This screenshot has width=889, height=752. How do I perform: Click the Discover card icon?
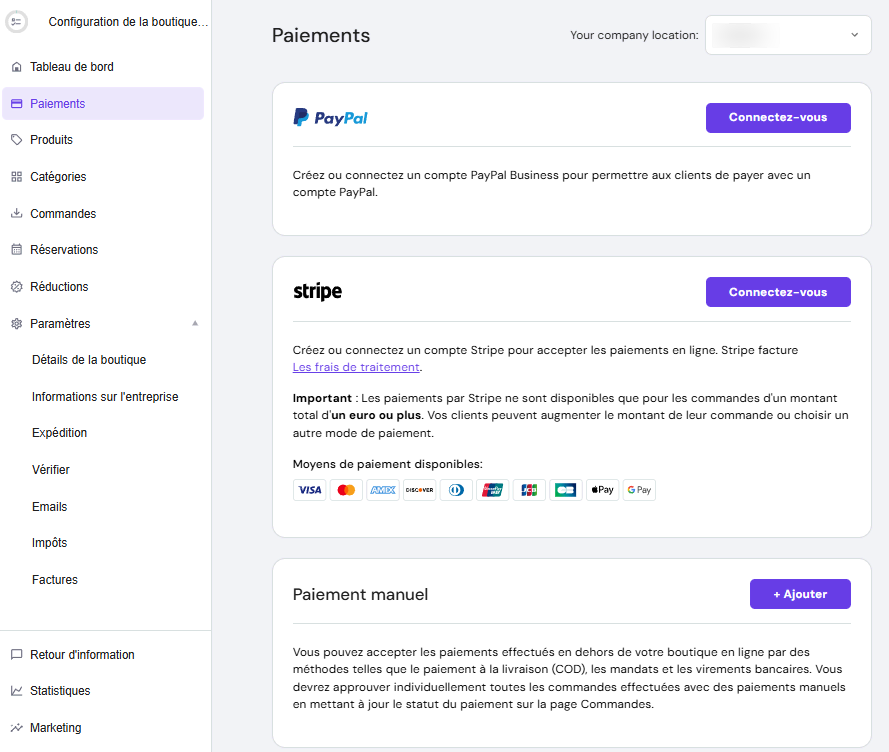coord(419,490)
